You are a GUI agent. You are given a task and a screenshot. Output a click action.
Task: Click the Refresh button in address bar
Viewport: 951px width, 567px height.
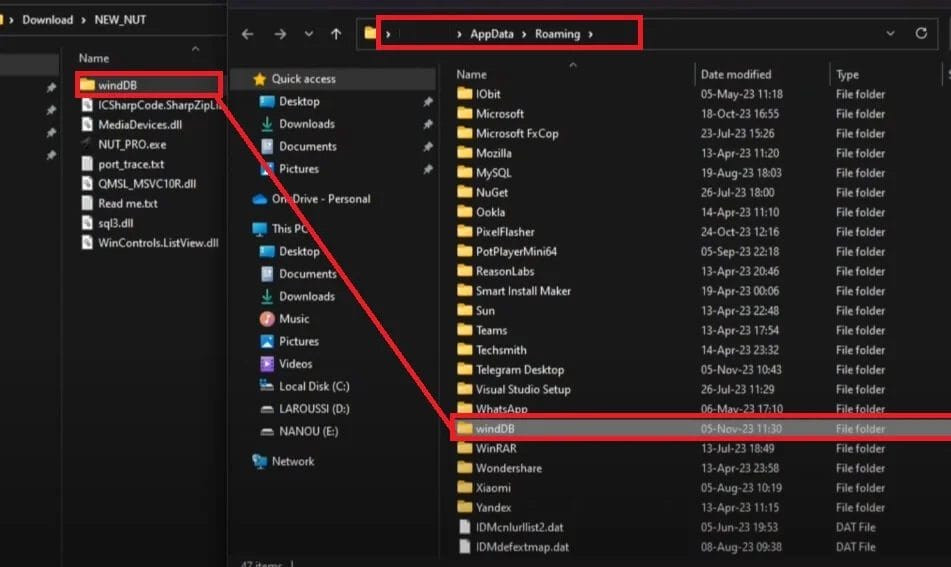(x=921, y=33)
